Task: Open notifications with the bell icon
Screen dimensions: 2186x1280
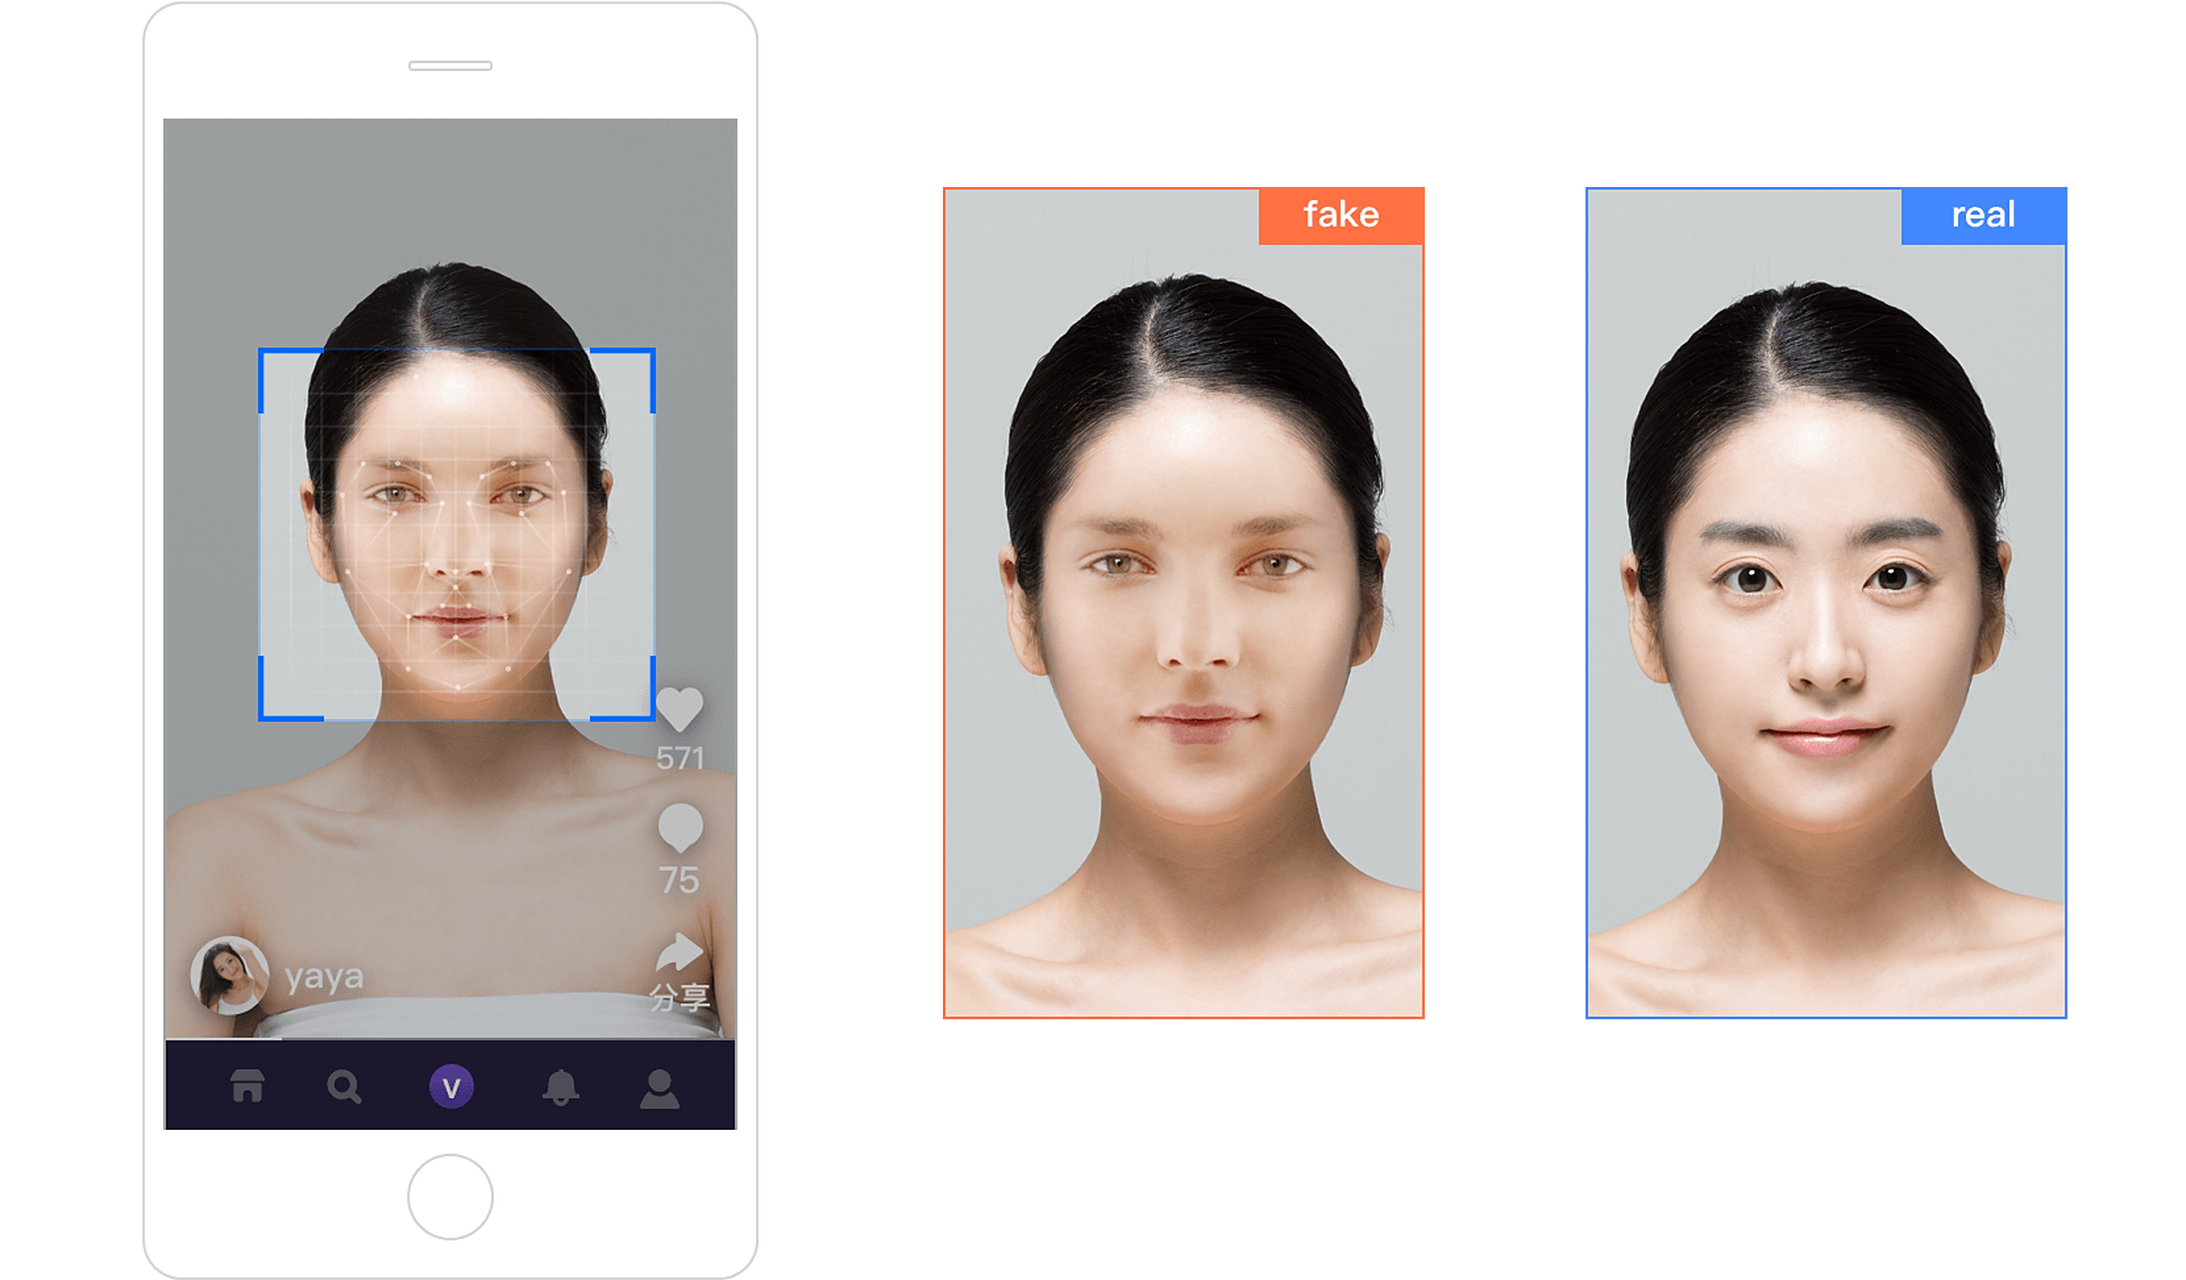Action: 560,1087
